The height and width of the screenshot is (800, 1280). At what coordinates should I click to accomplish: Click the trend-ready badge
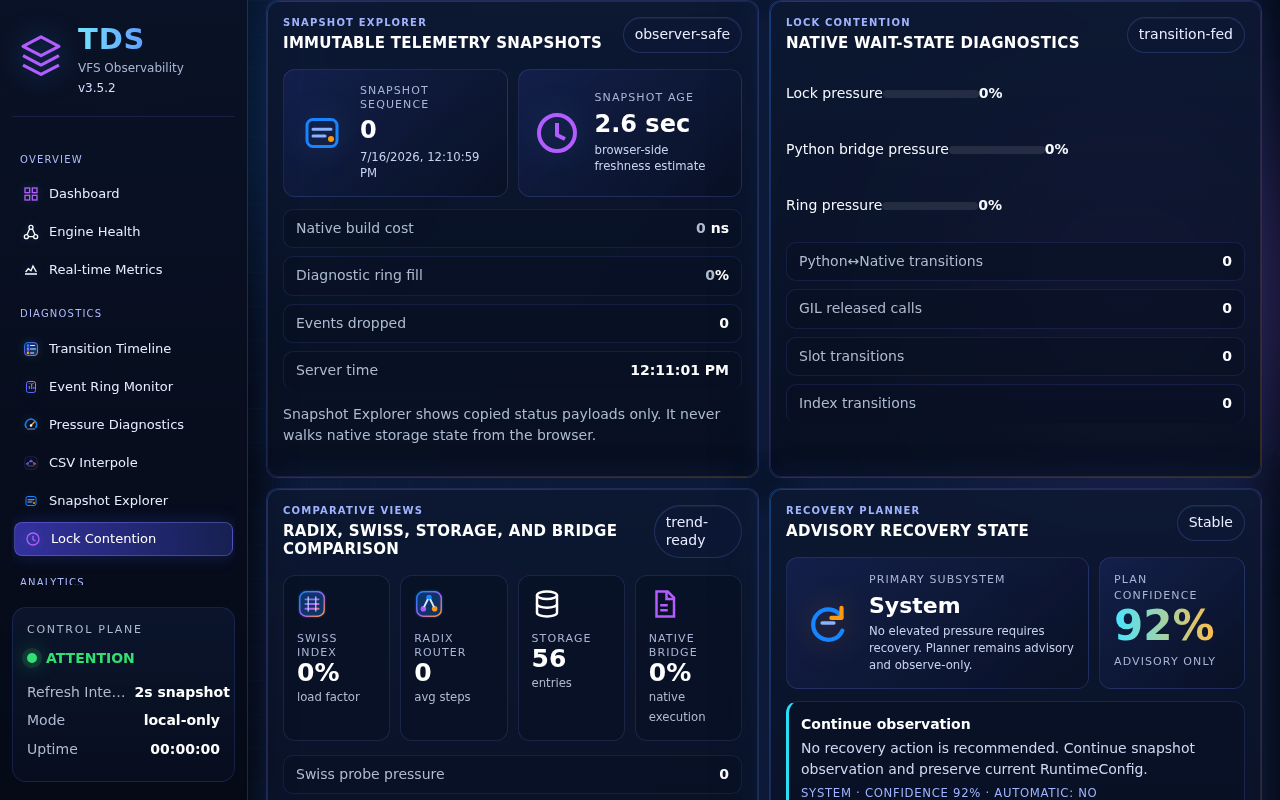698,531
